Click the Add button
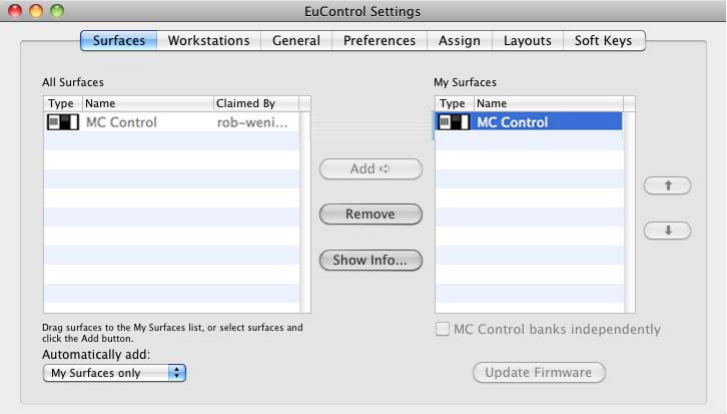The width and height of the screenshot is (727, 414). (x=370, y=169)
